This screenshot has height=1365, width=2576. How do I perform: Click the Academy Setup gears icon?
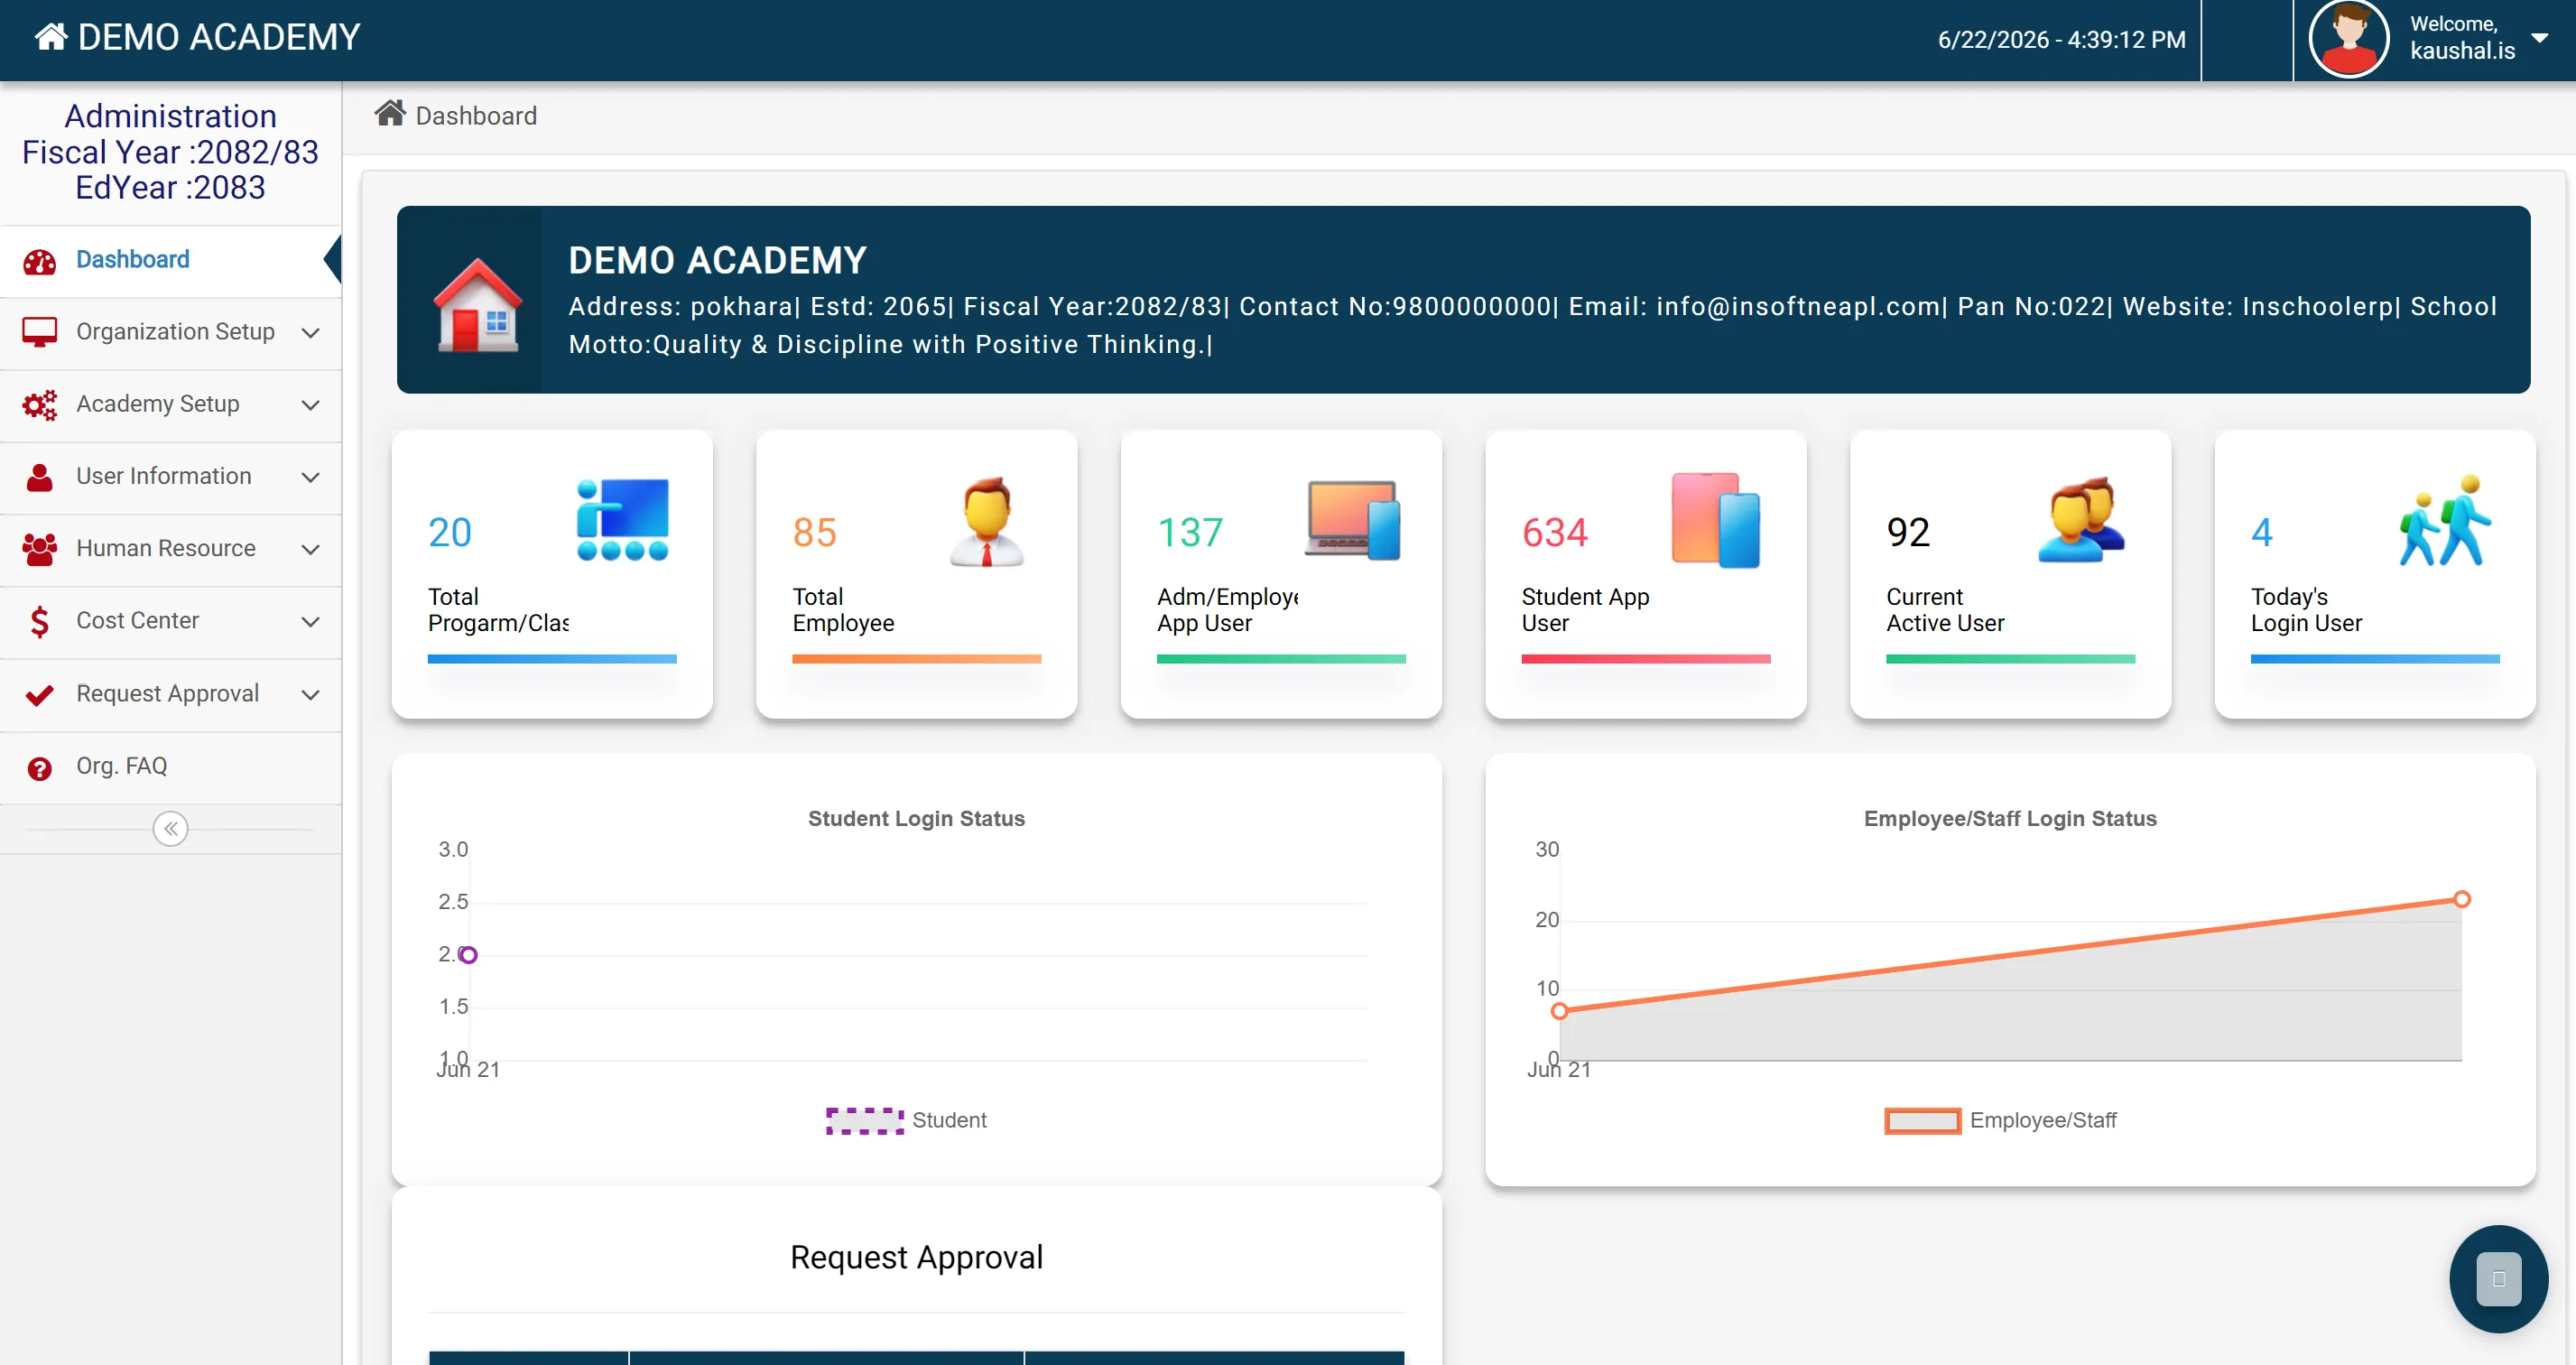tap(40, 405)
